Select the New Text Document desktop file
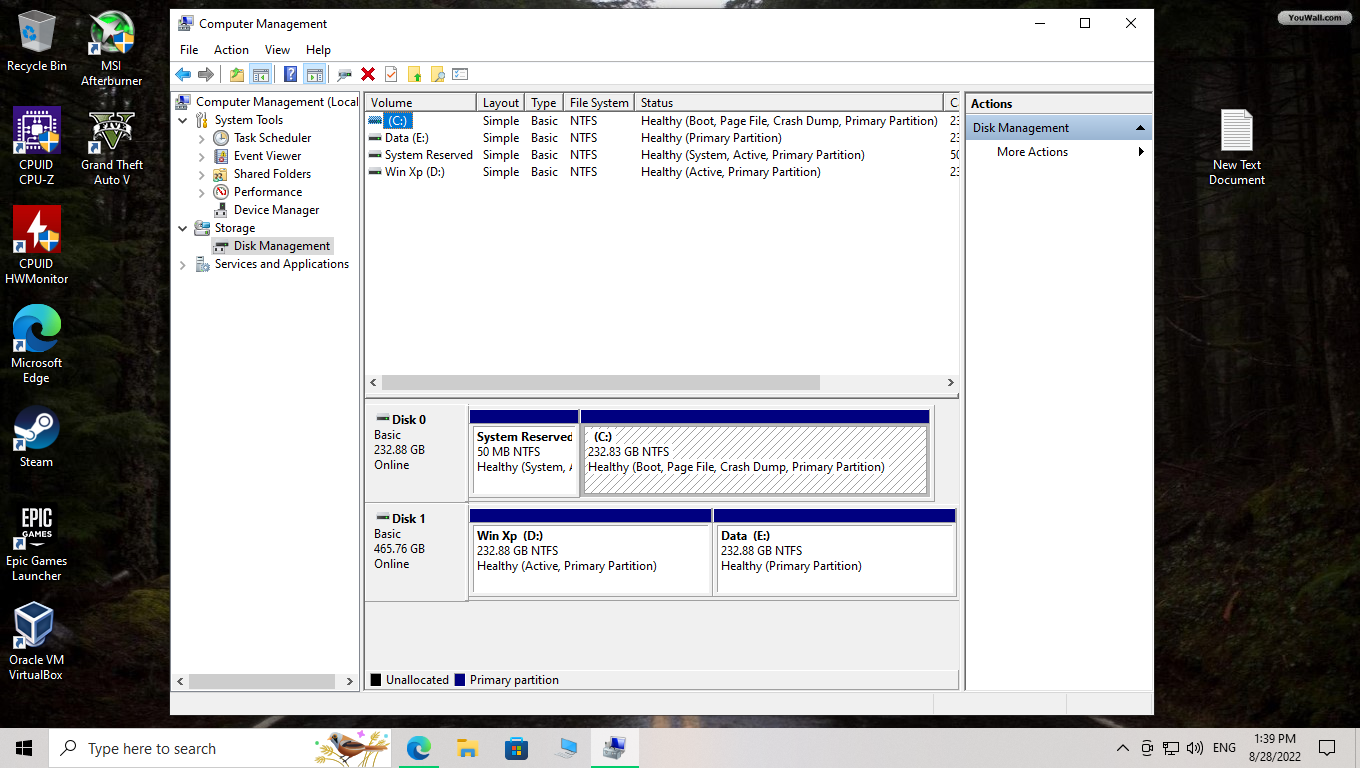This screenshot has width=1360, height=768. click(x=1237, y=147)
